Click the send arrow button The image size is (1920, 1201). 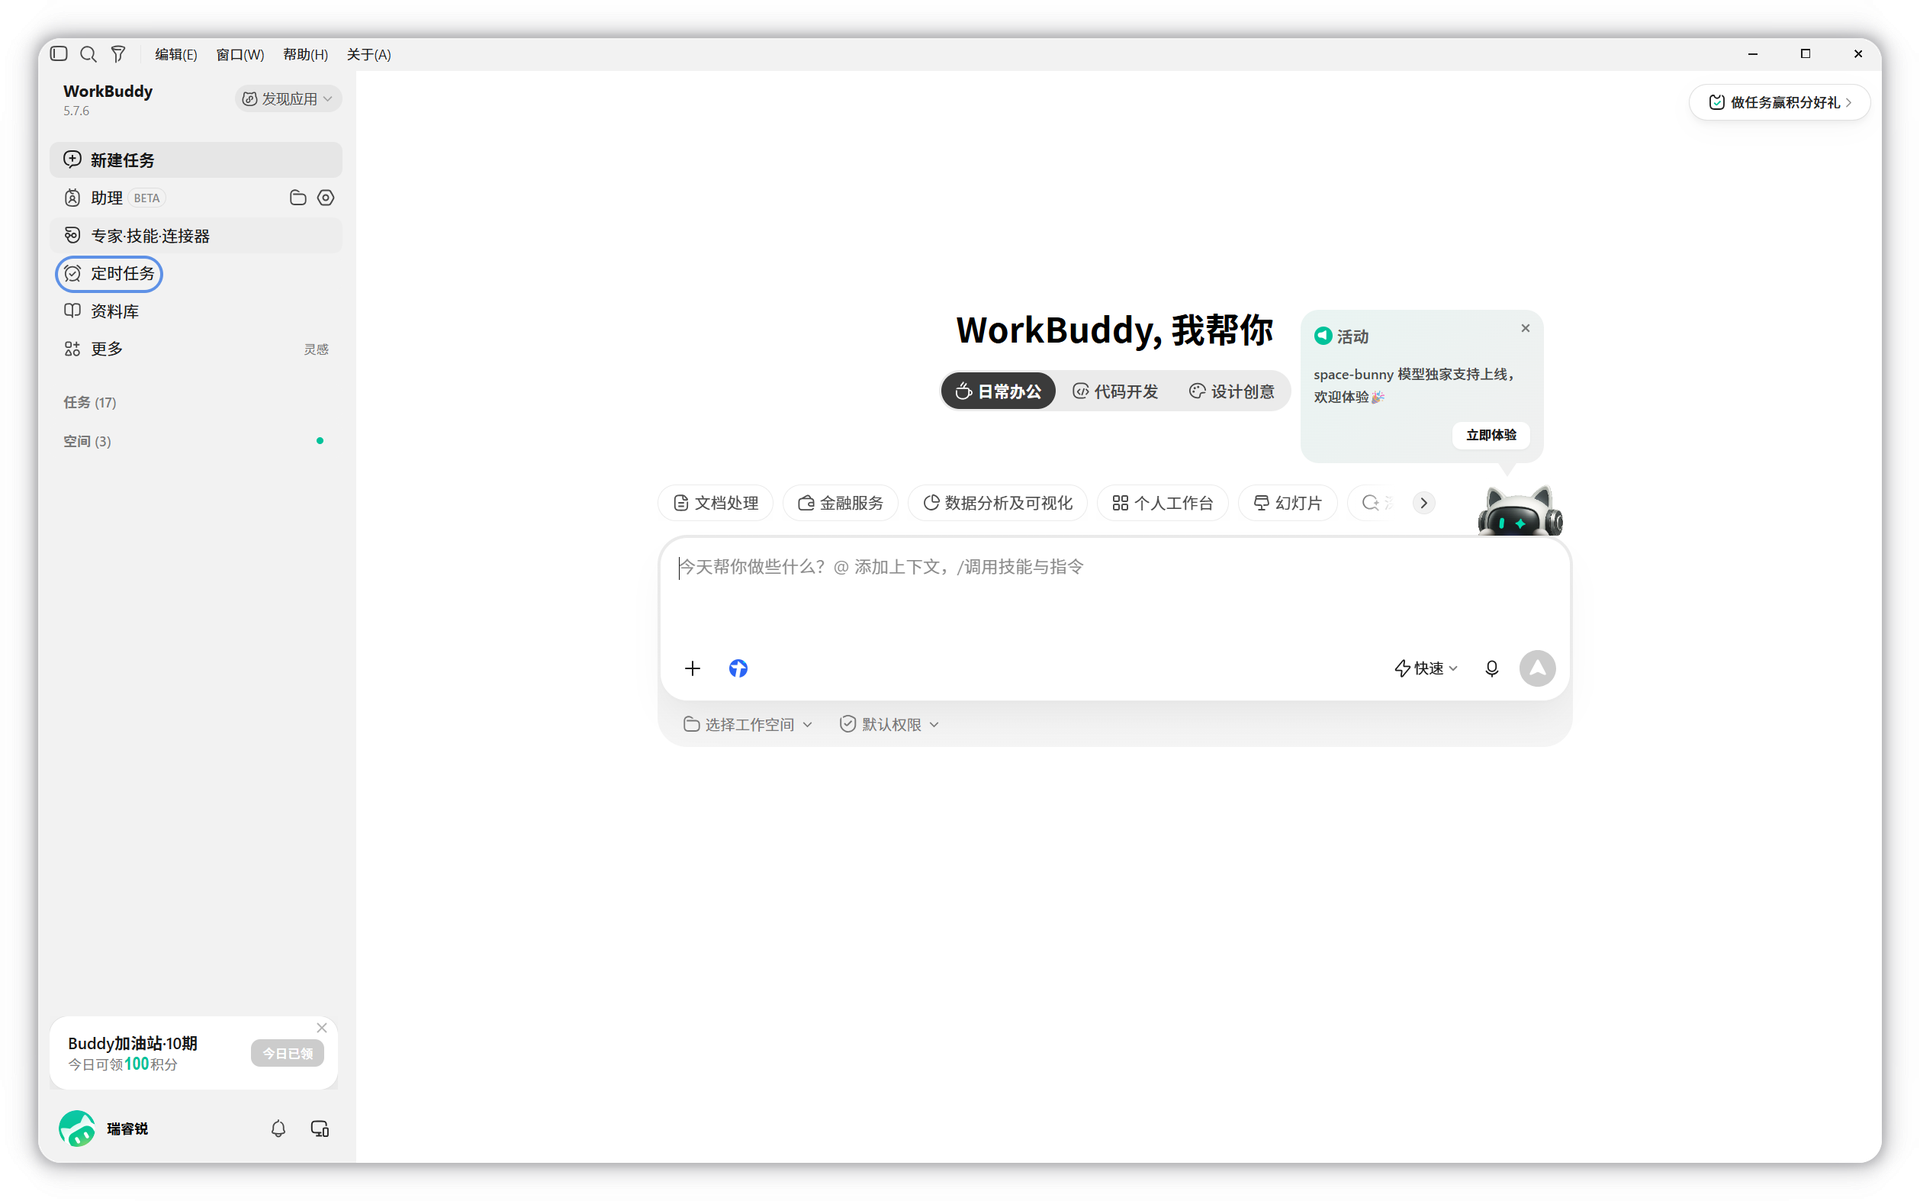click(1537, 668)
